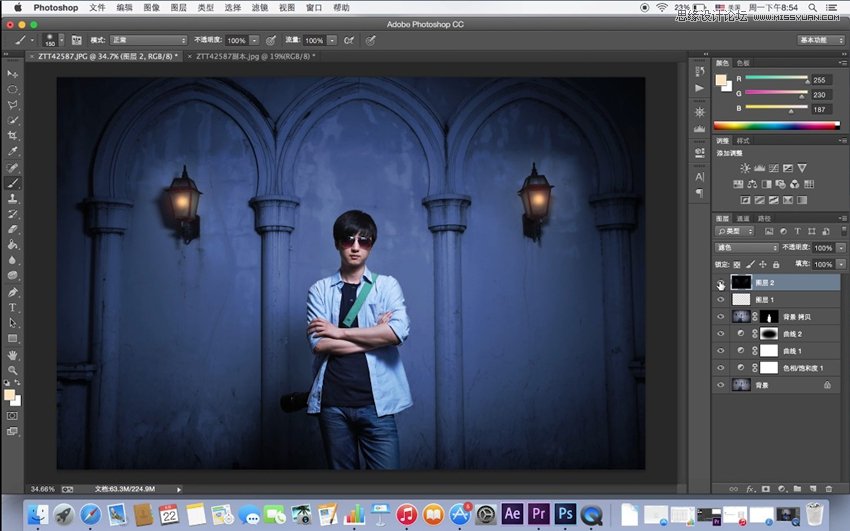Select the Zoom tool
Screen dimensions: 850x531
point(12,370)
